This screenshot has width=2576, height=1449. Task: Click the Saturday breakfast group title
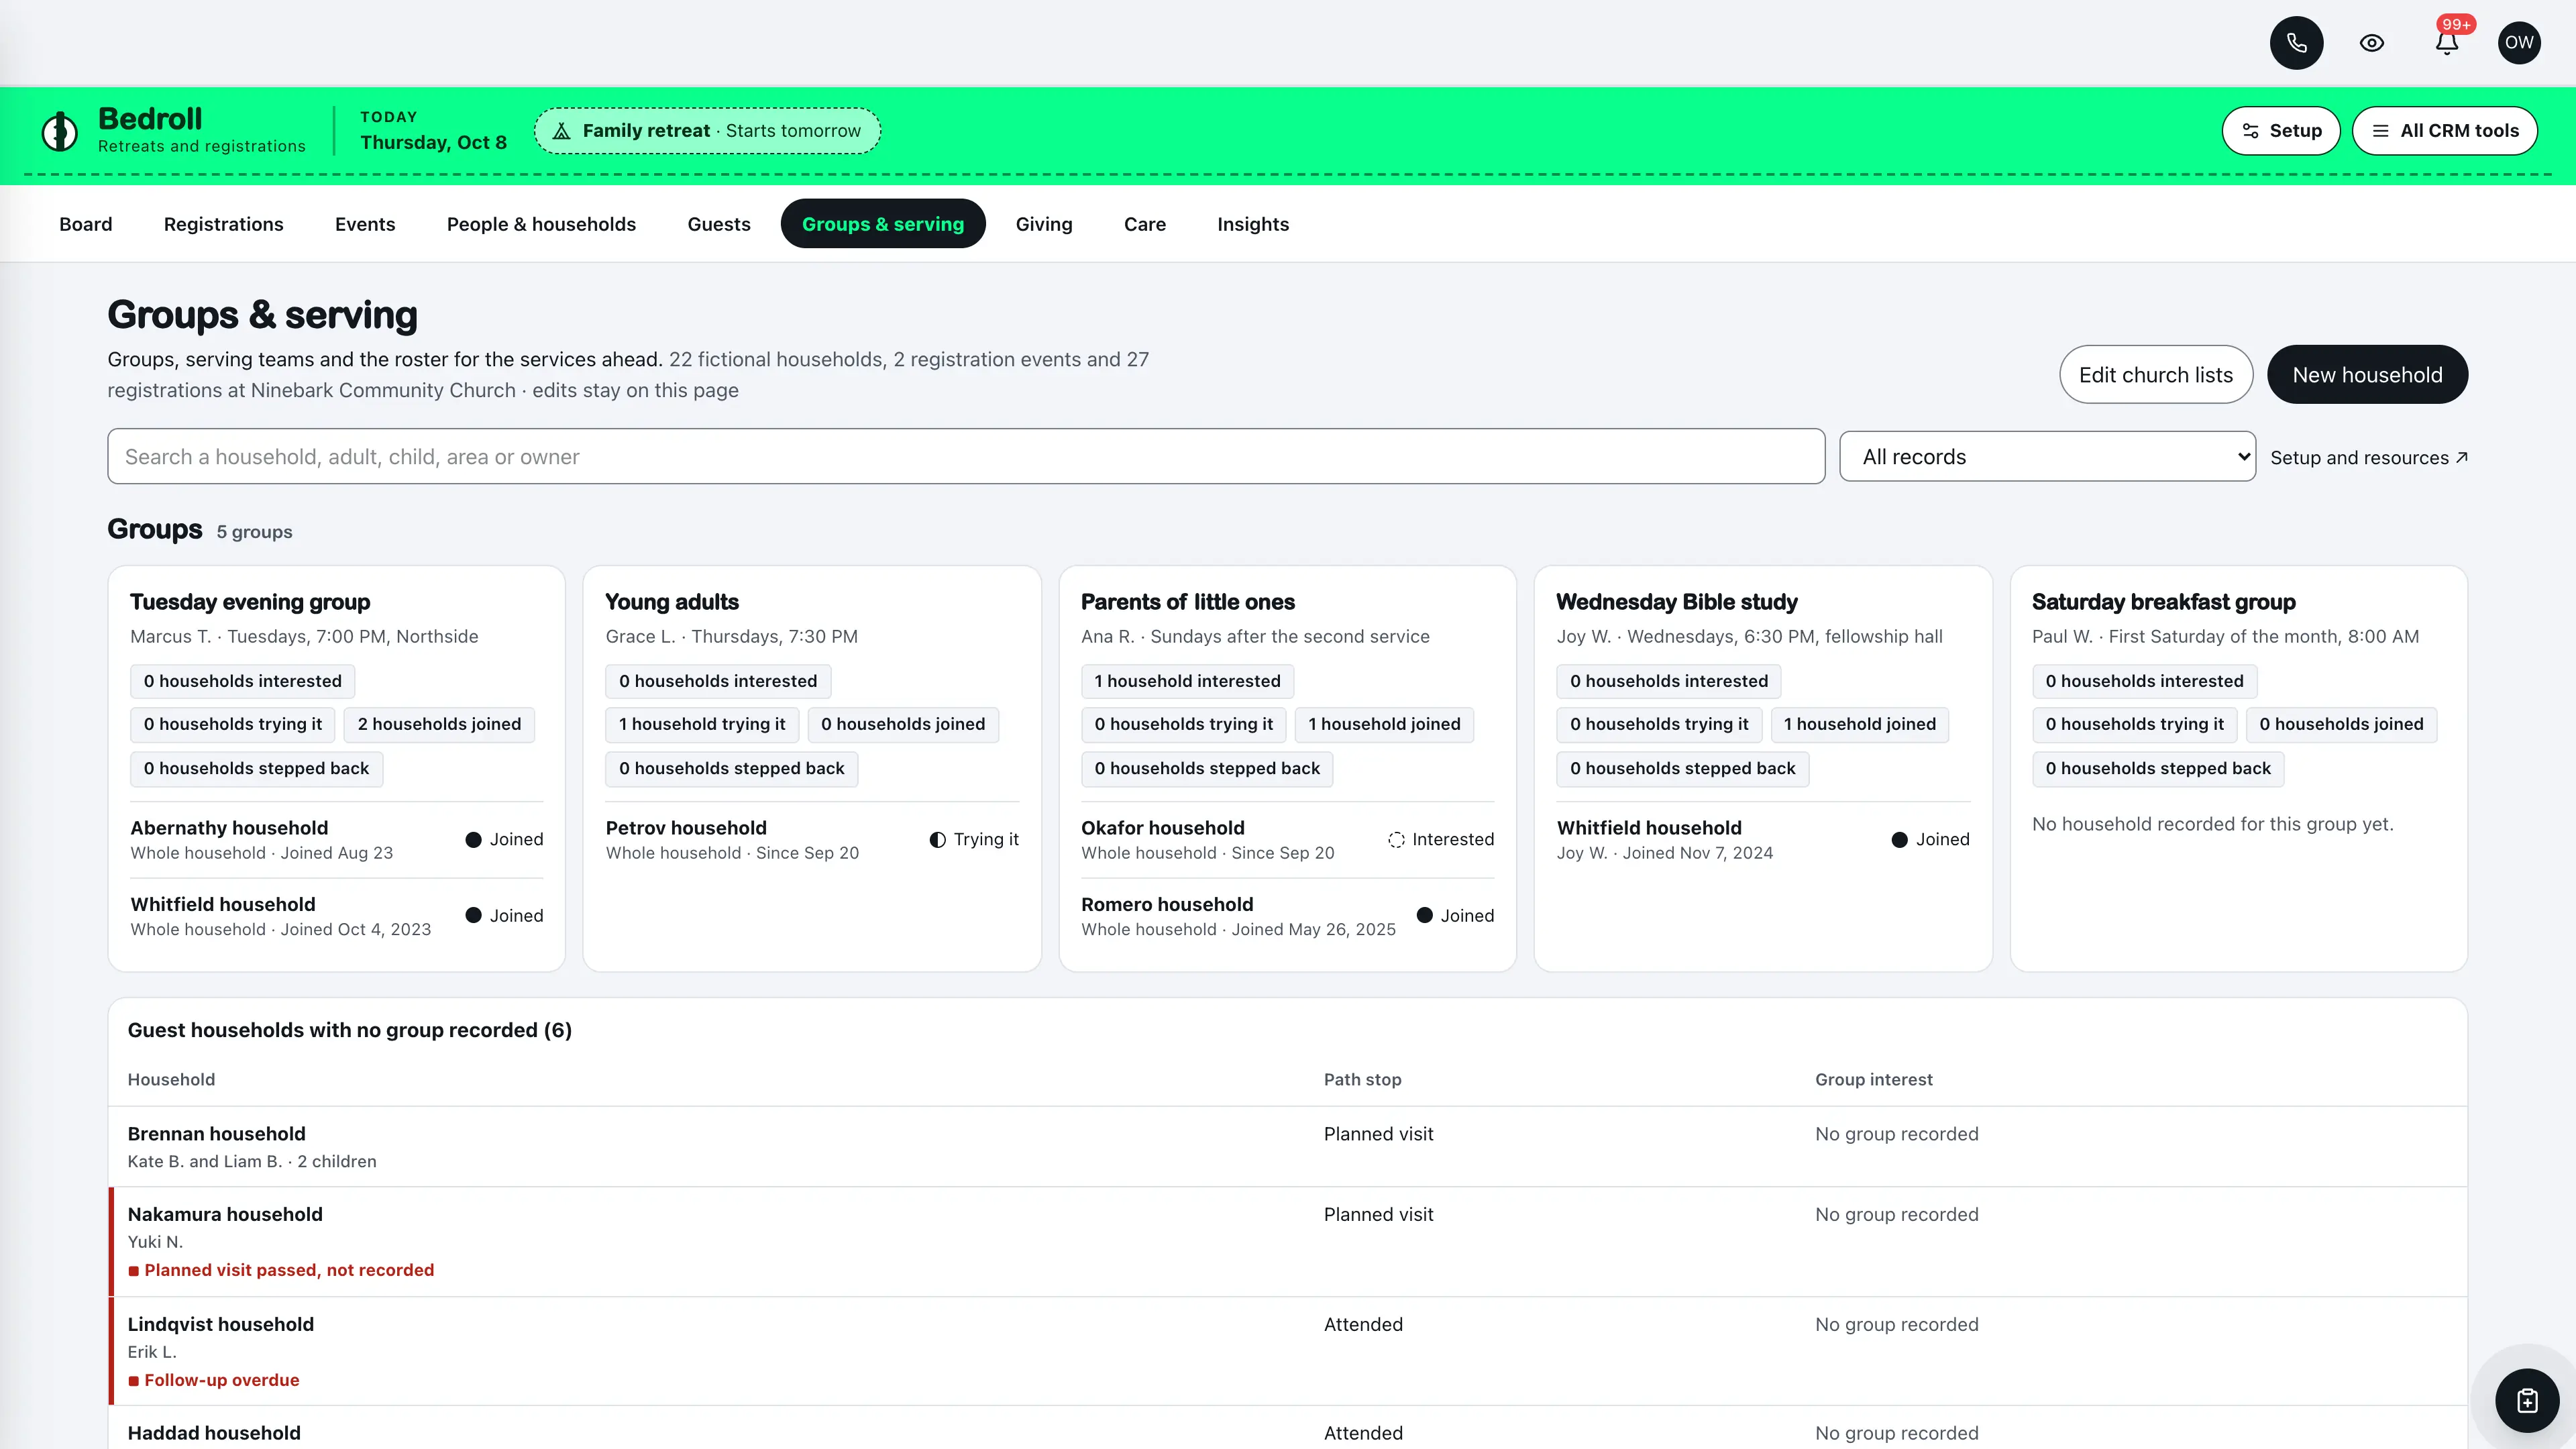pyautogui.click(x=2163, y=602)
